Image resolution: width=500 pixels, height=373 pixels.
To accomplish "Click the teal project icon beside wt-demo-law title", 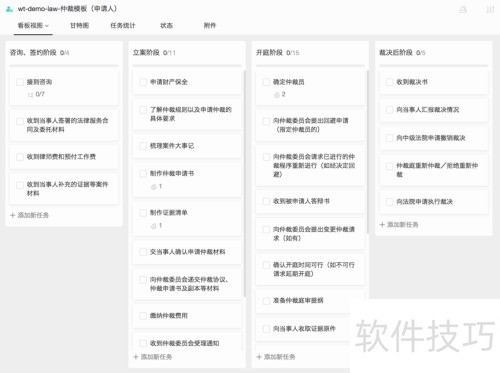I will 9,9.
